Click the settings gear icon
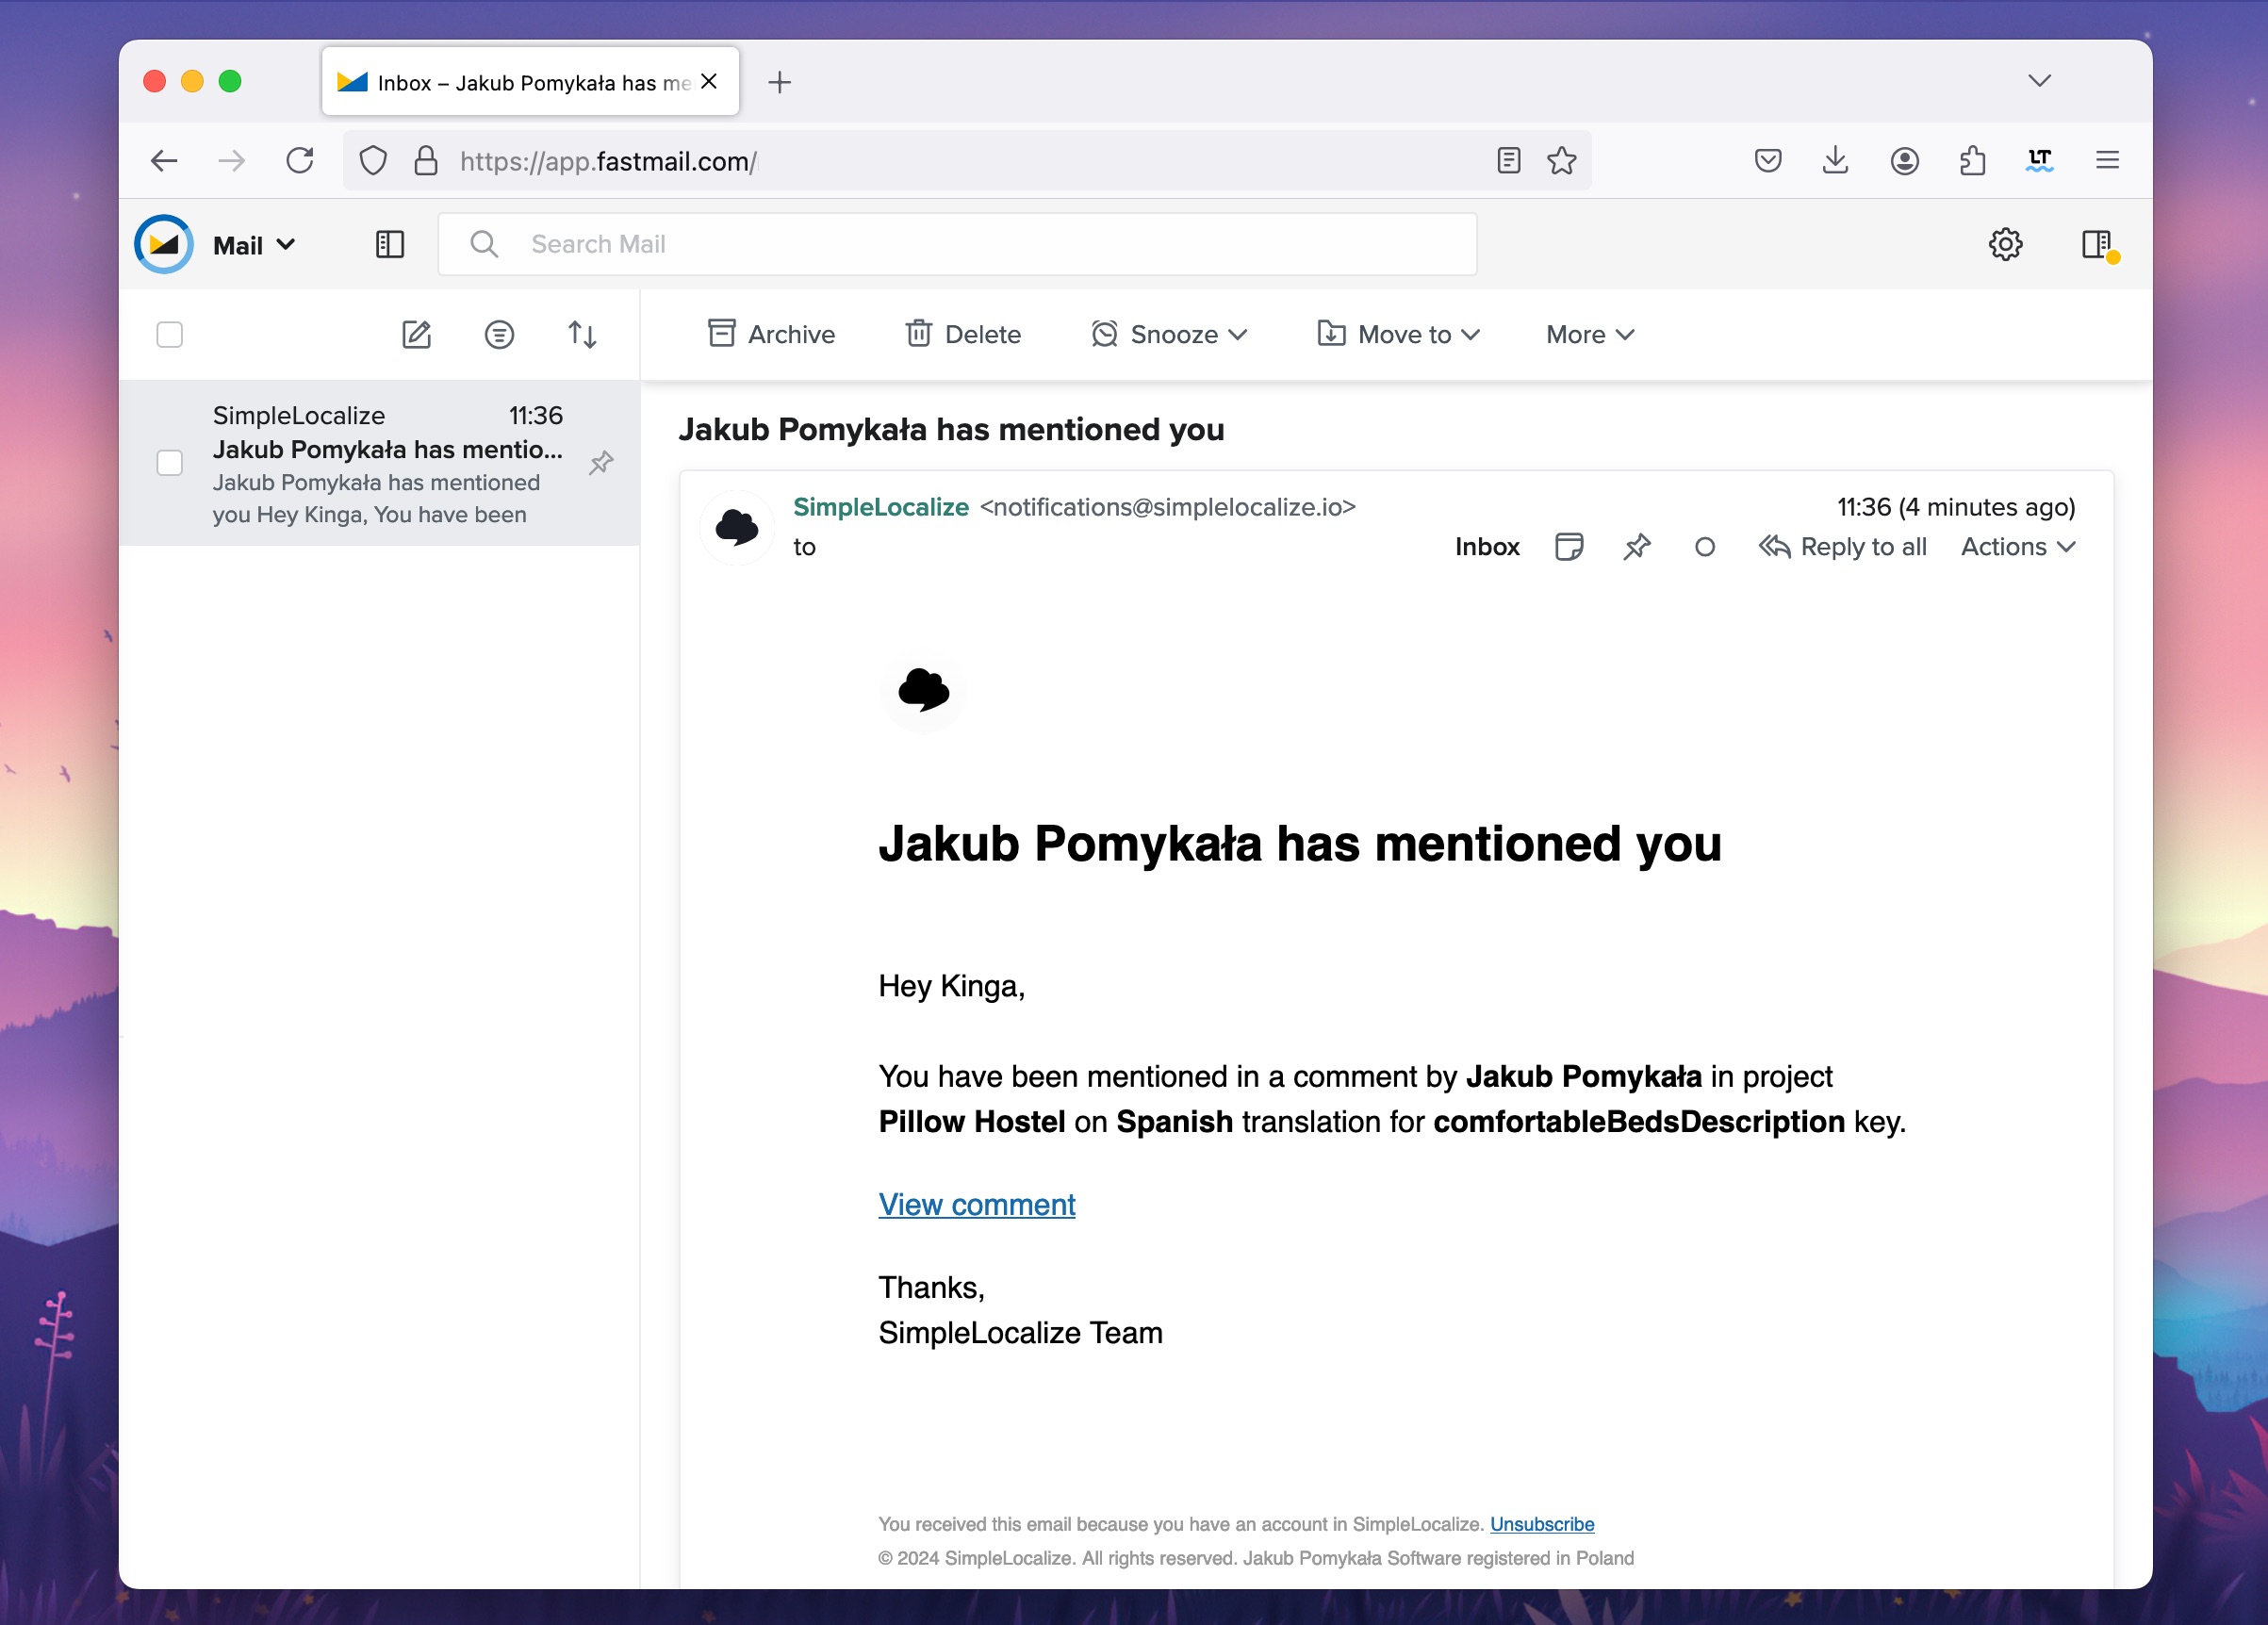 [x=2004, y=242]
